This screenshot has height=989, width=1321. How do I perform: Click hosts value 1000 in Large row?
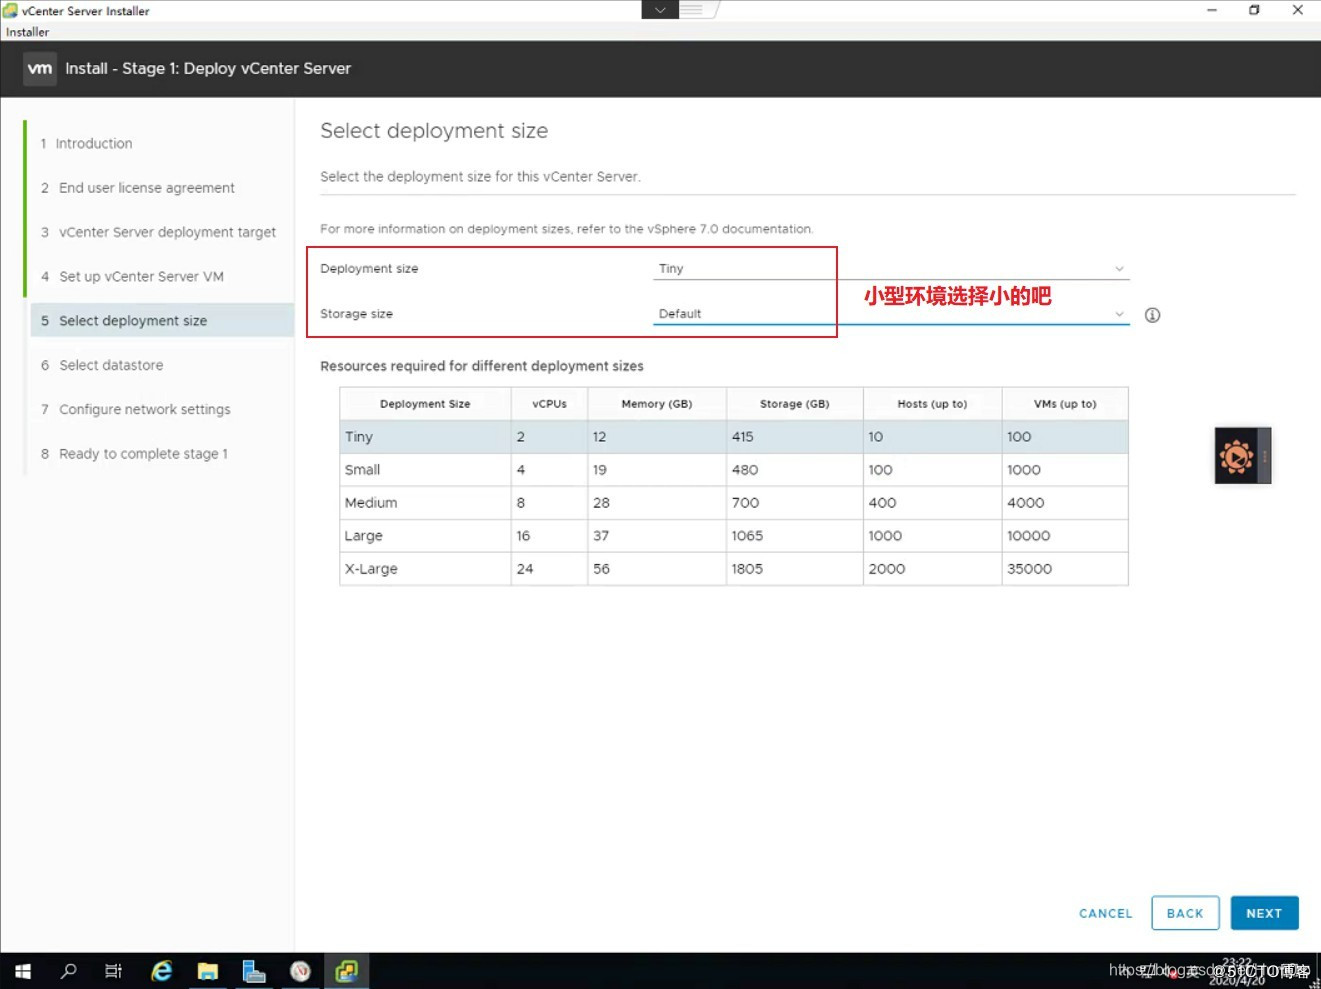pyautogui.click(x=885, y=536)
